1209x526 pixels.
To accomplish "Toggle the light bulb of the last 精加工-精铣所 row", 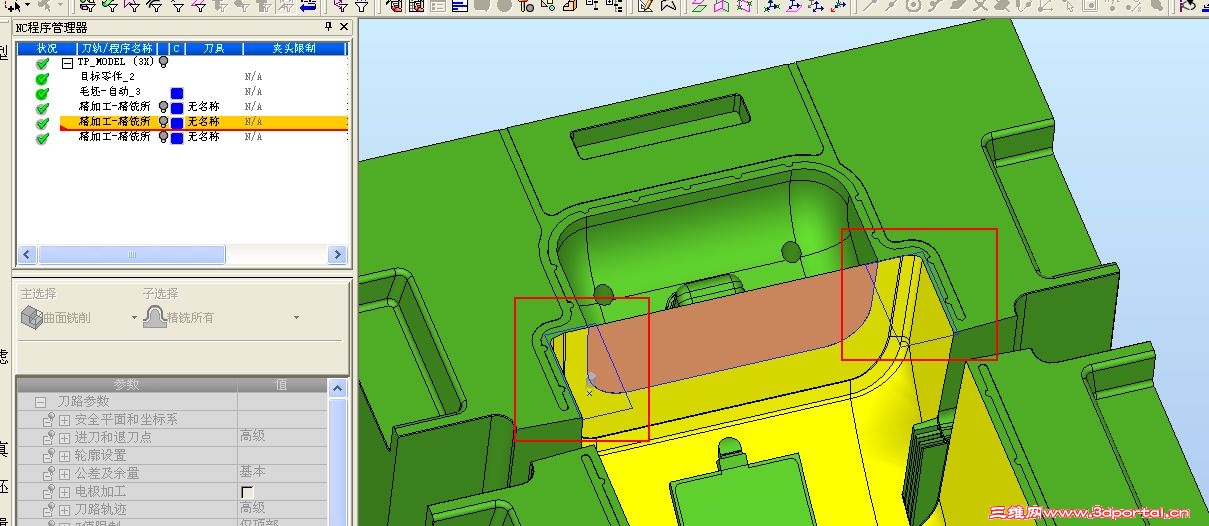I will tap(164, 137).
